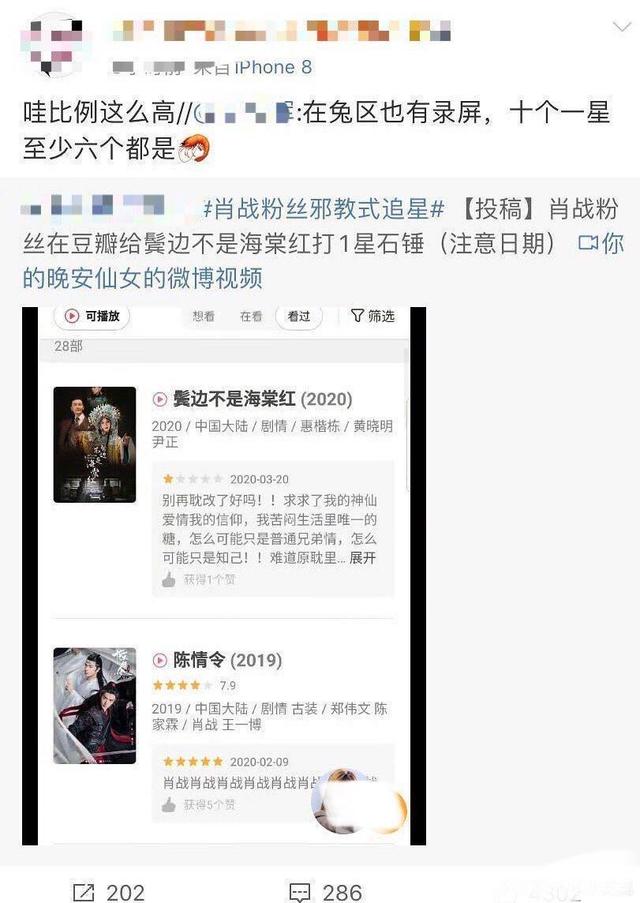
Task: Open the 筛选 filter funnel
Action: (373, 316)
